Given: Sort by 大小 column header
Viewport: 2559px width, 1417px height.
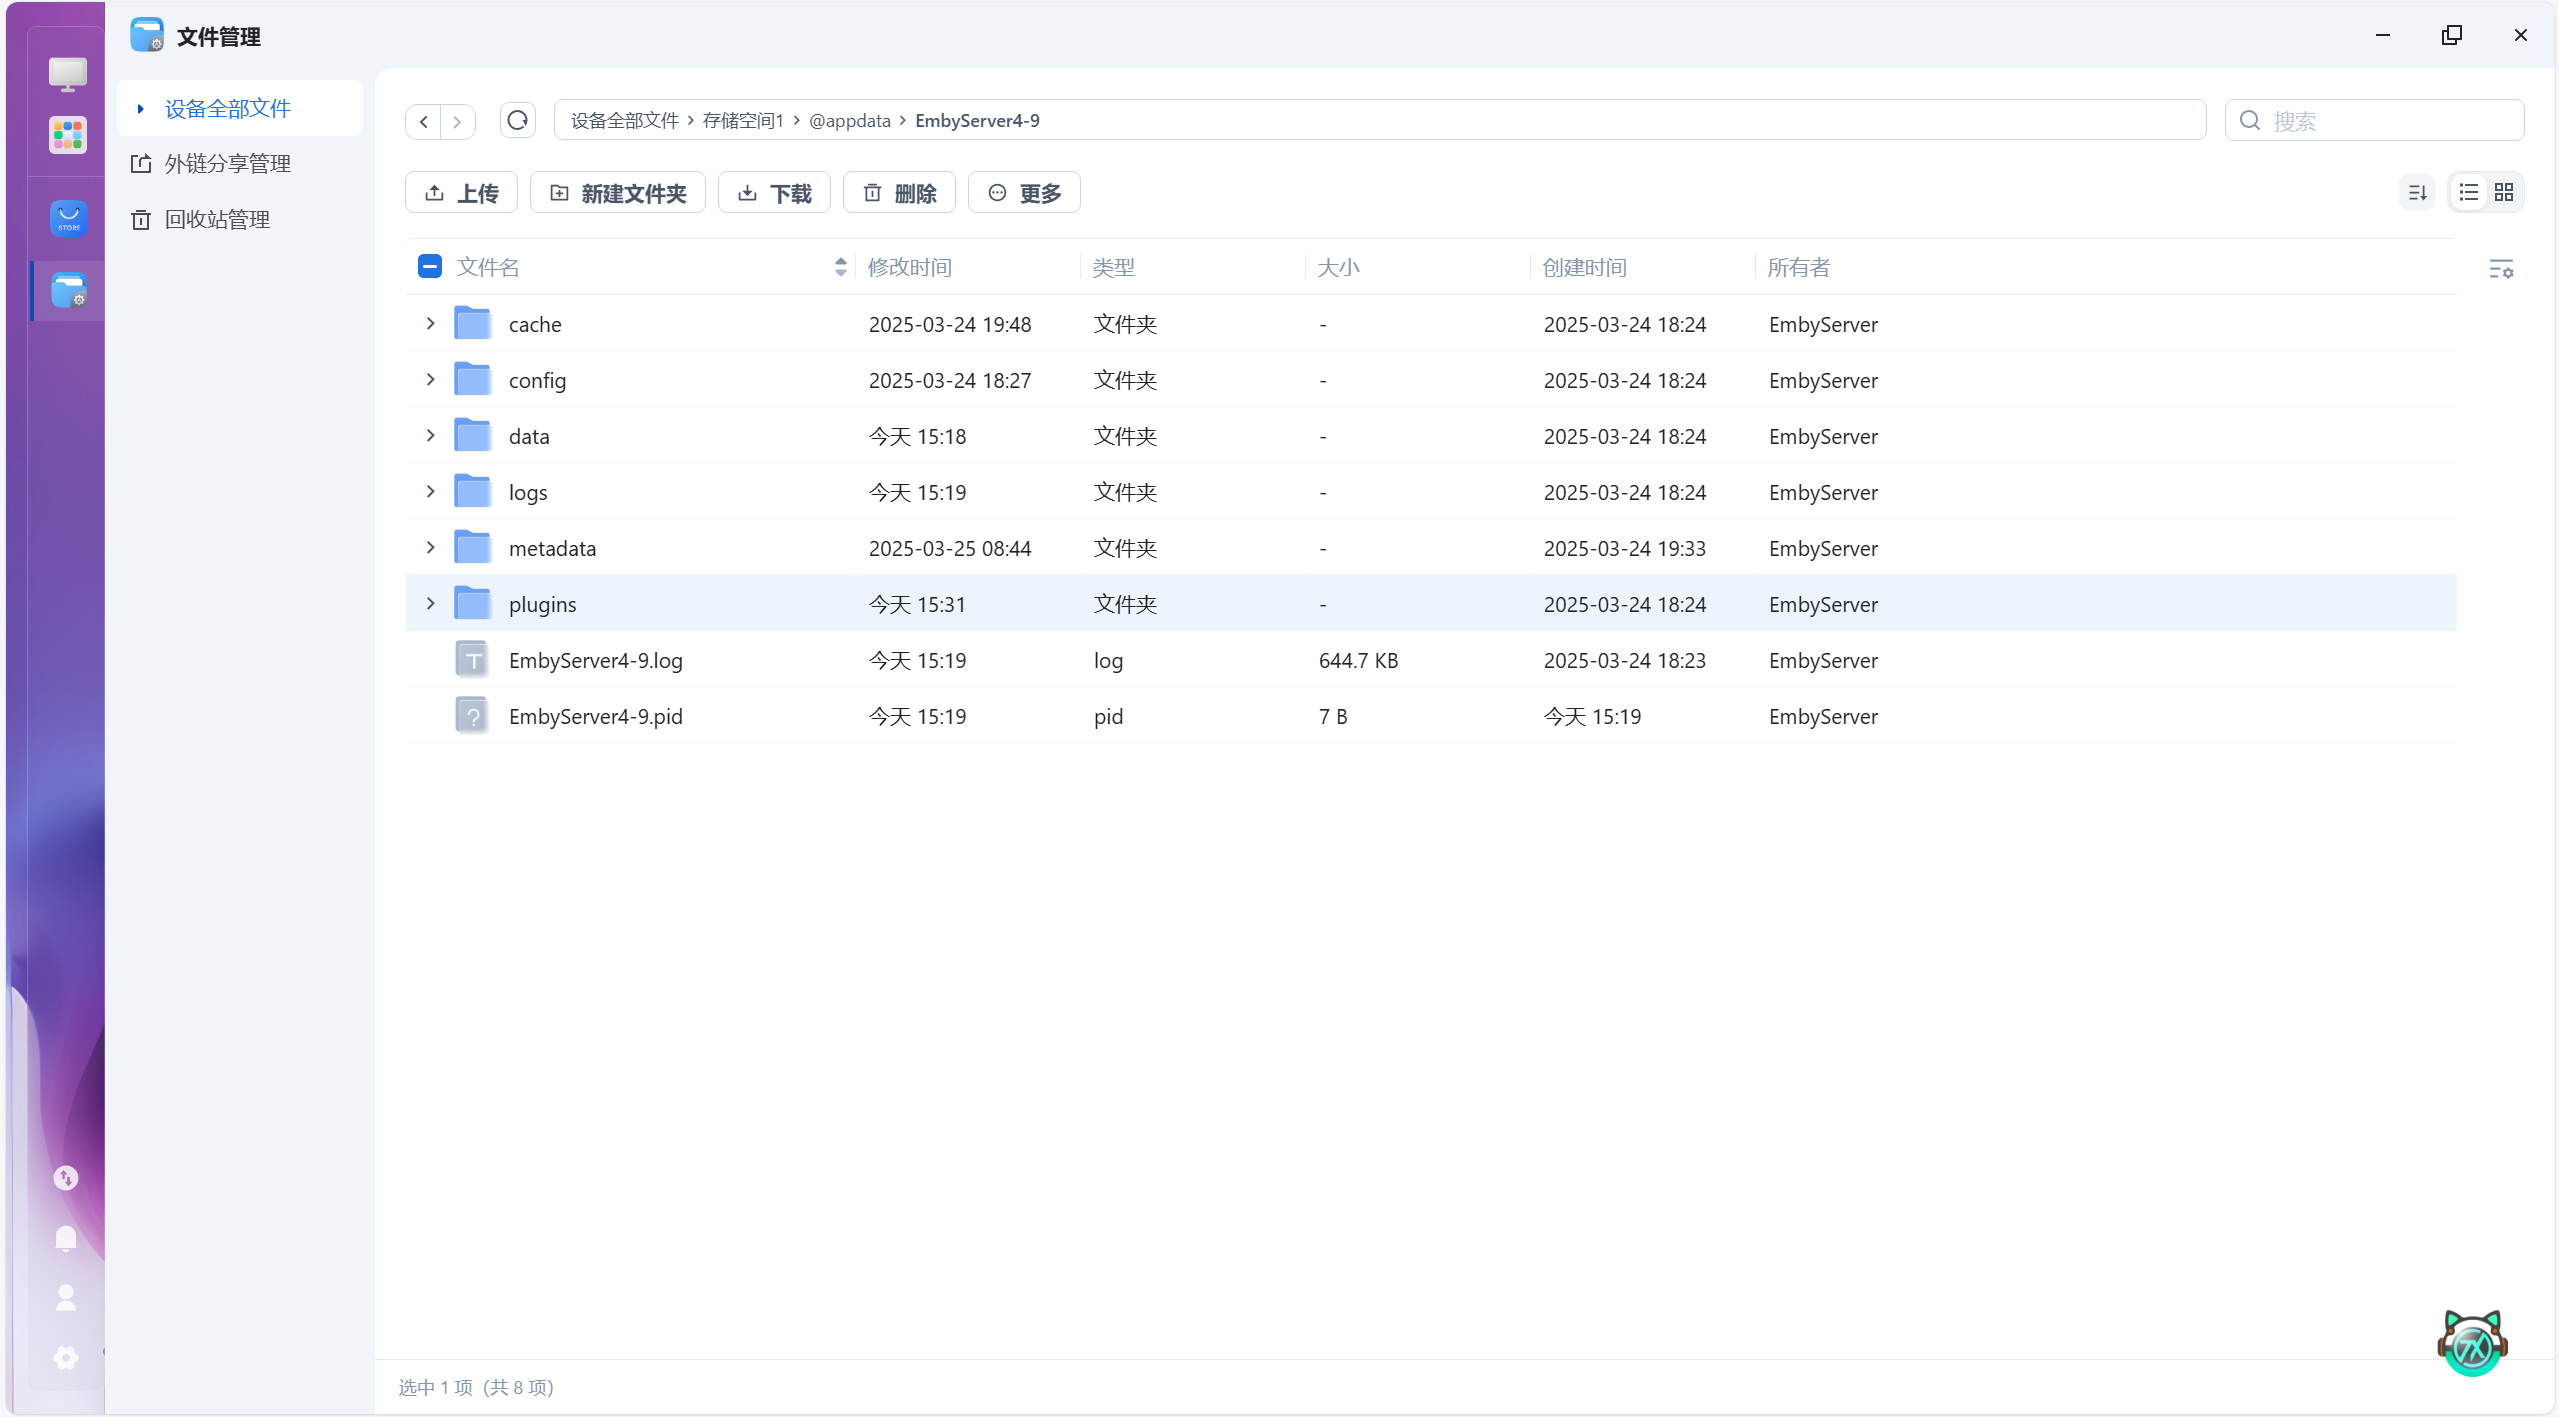Looking at the screenshot, I should click(1338, 267).
